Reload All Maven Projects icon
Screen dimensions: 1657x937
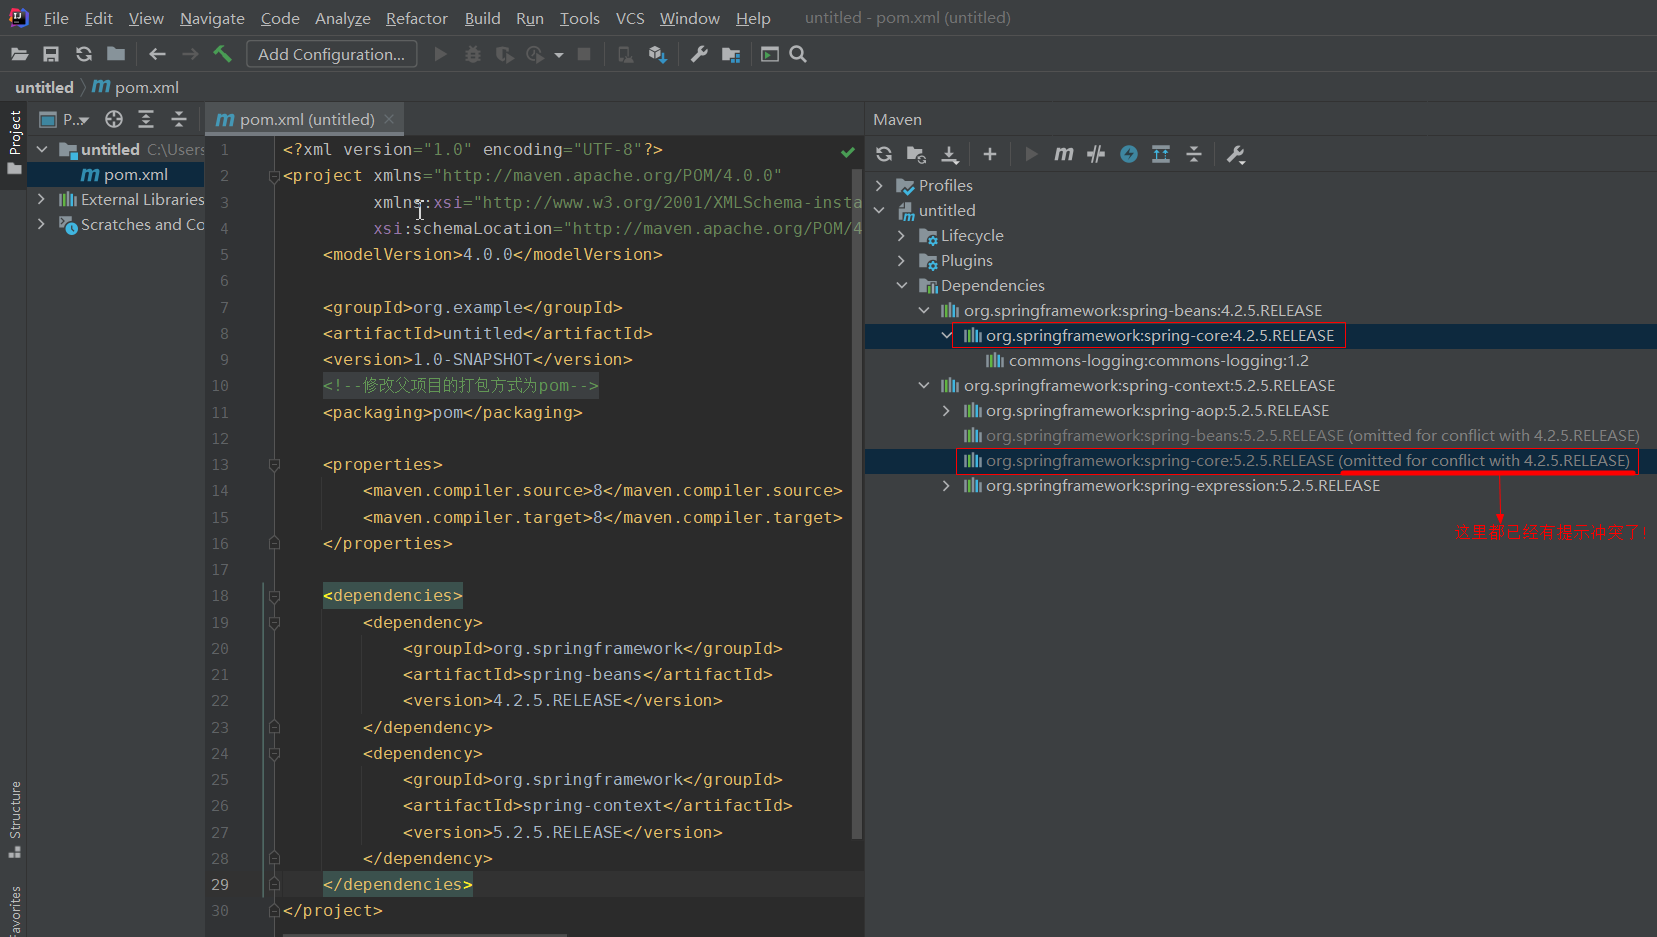[x=884, y=154]
